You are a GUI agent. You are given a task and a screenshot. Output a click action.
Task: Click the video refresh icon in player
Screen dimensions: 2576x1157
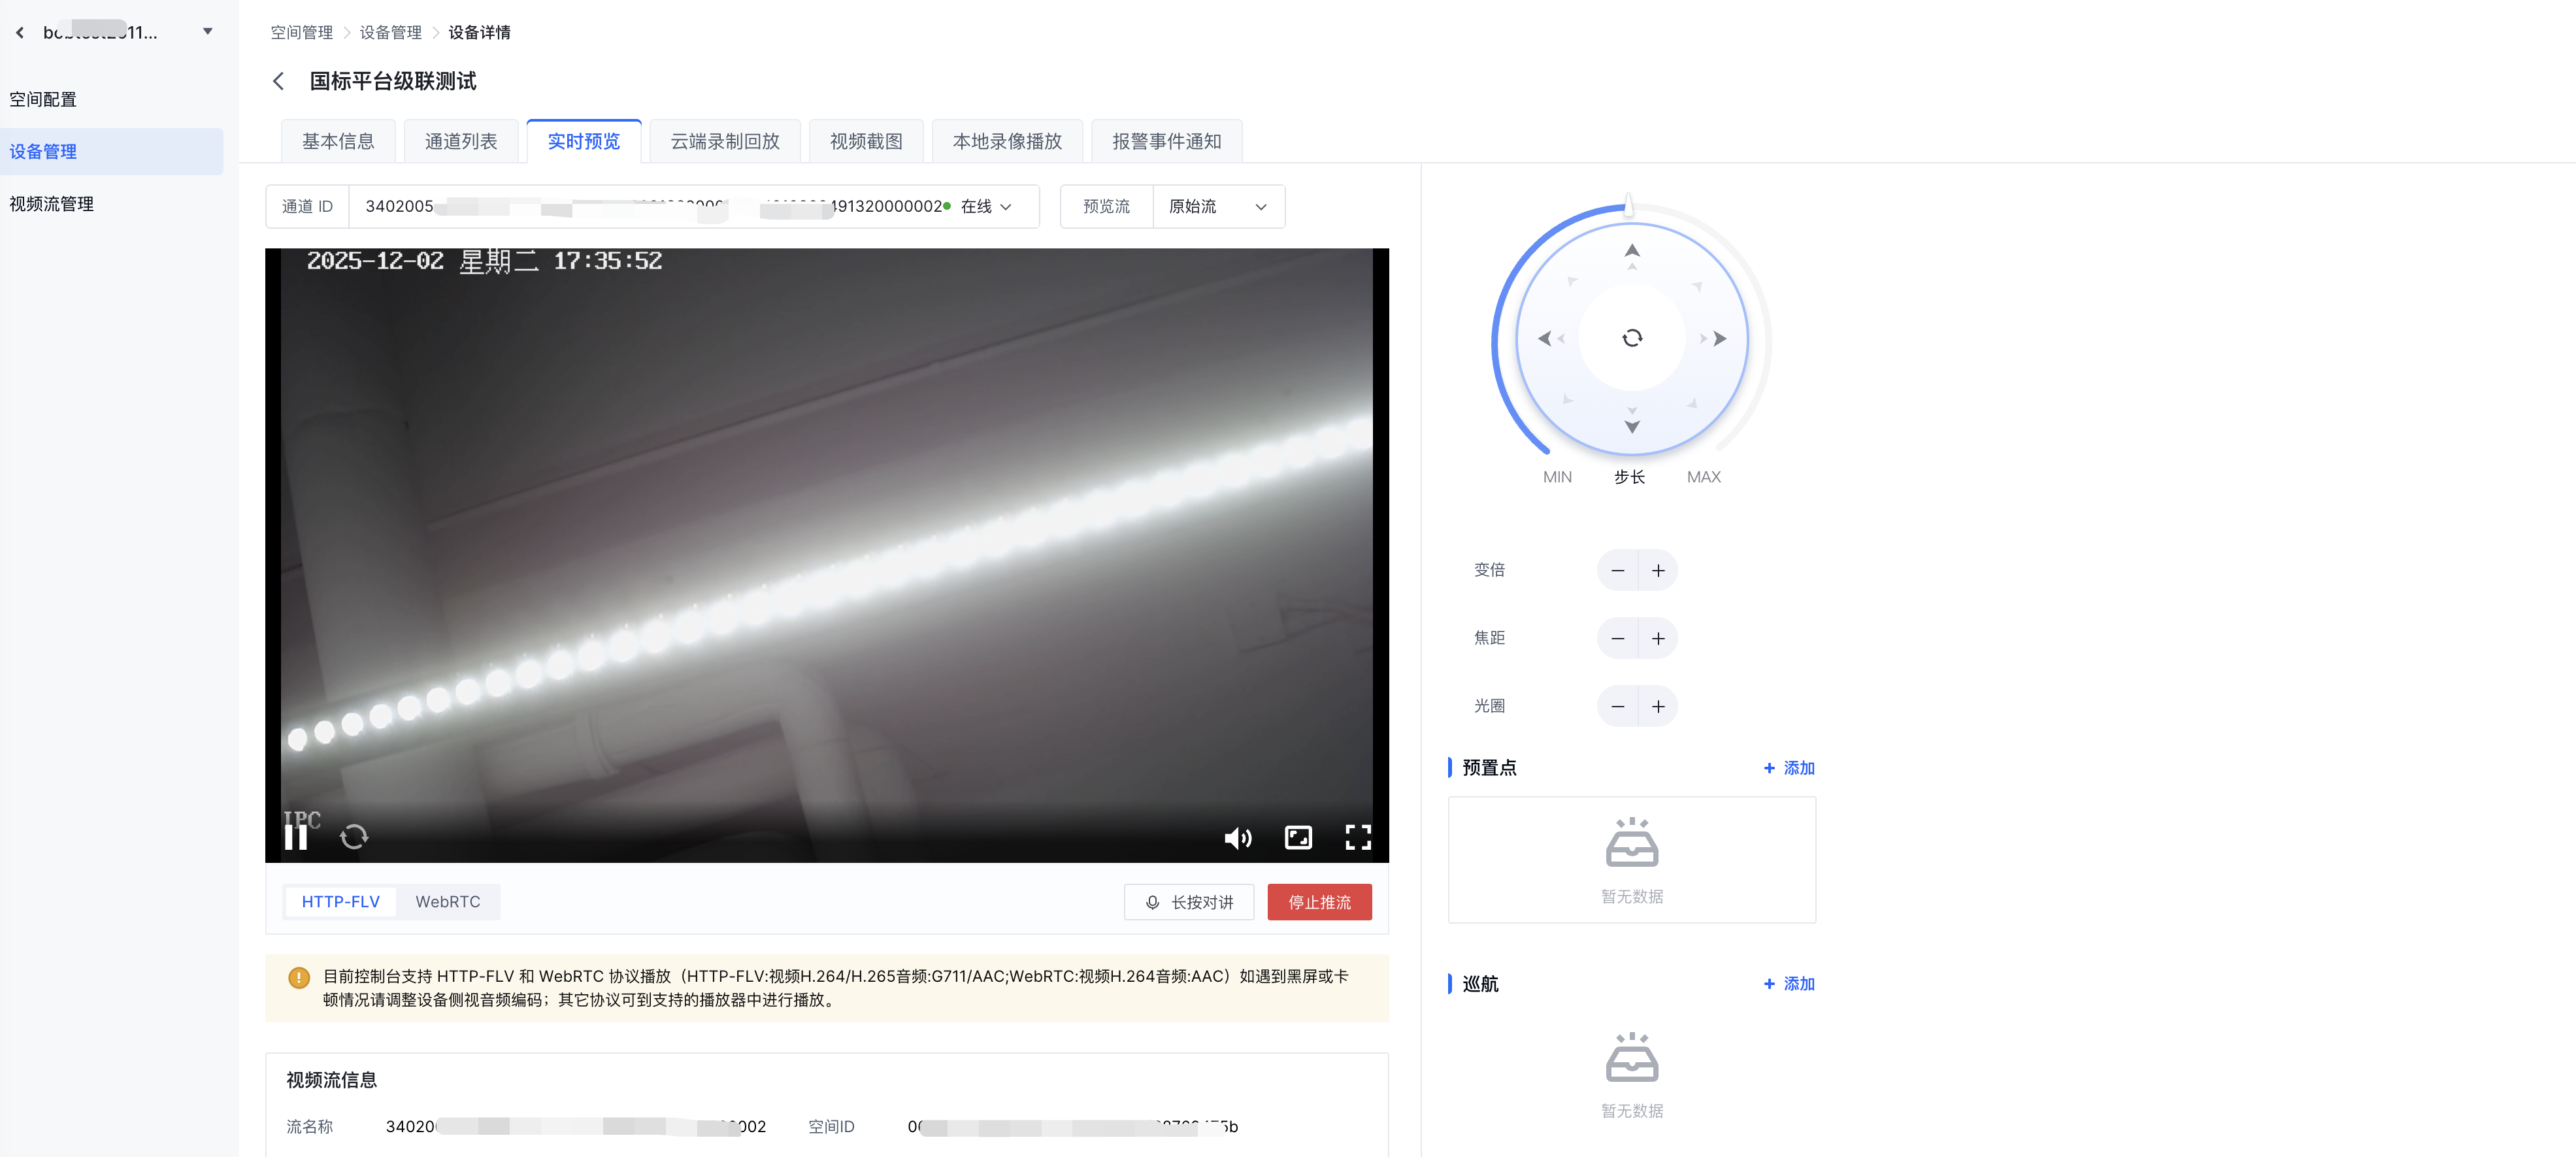354,837
